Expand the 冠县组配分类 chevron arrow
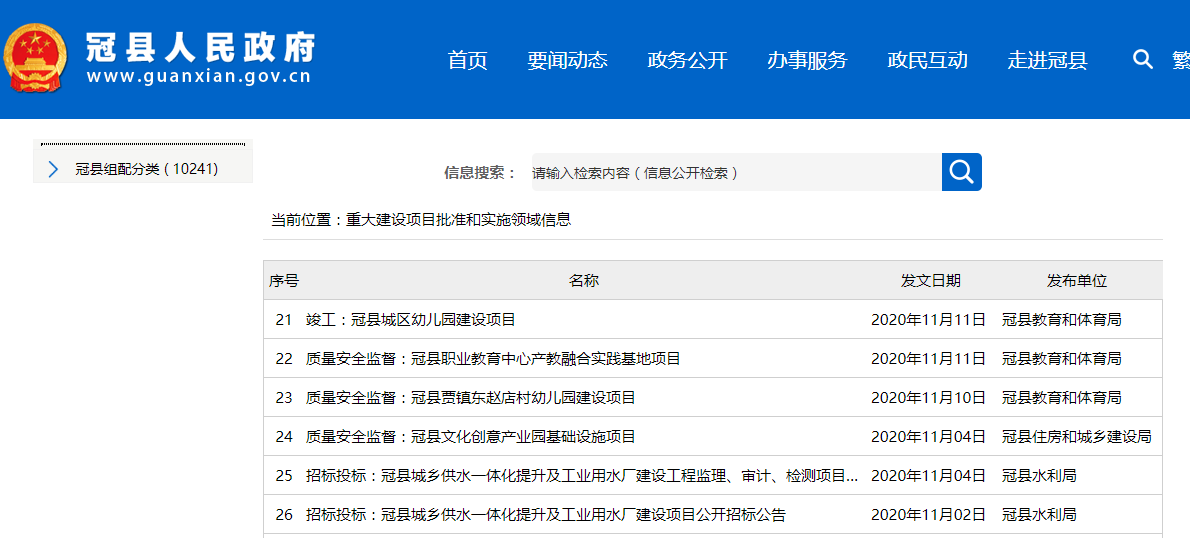 pos(53,170)
